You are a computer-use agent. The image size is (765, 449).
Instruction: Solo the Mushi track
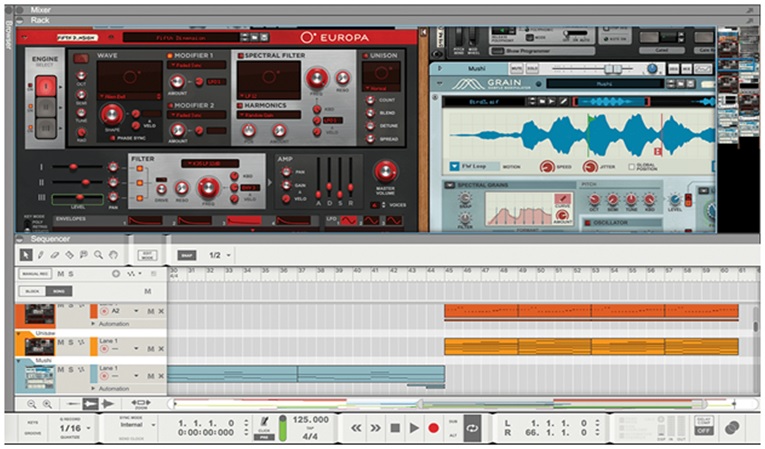click(x=70, y=369)
